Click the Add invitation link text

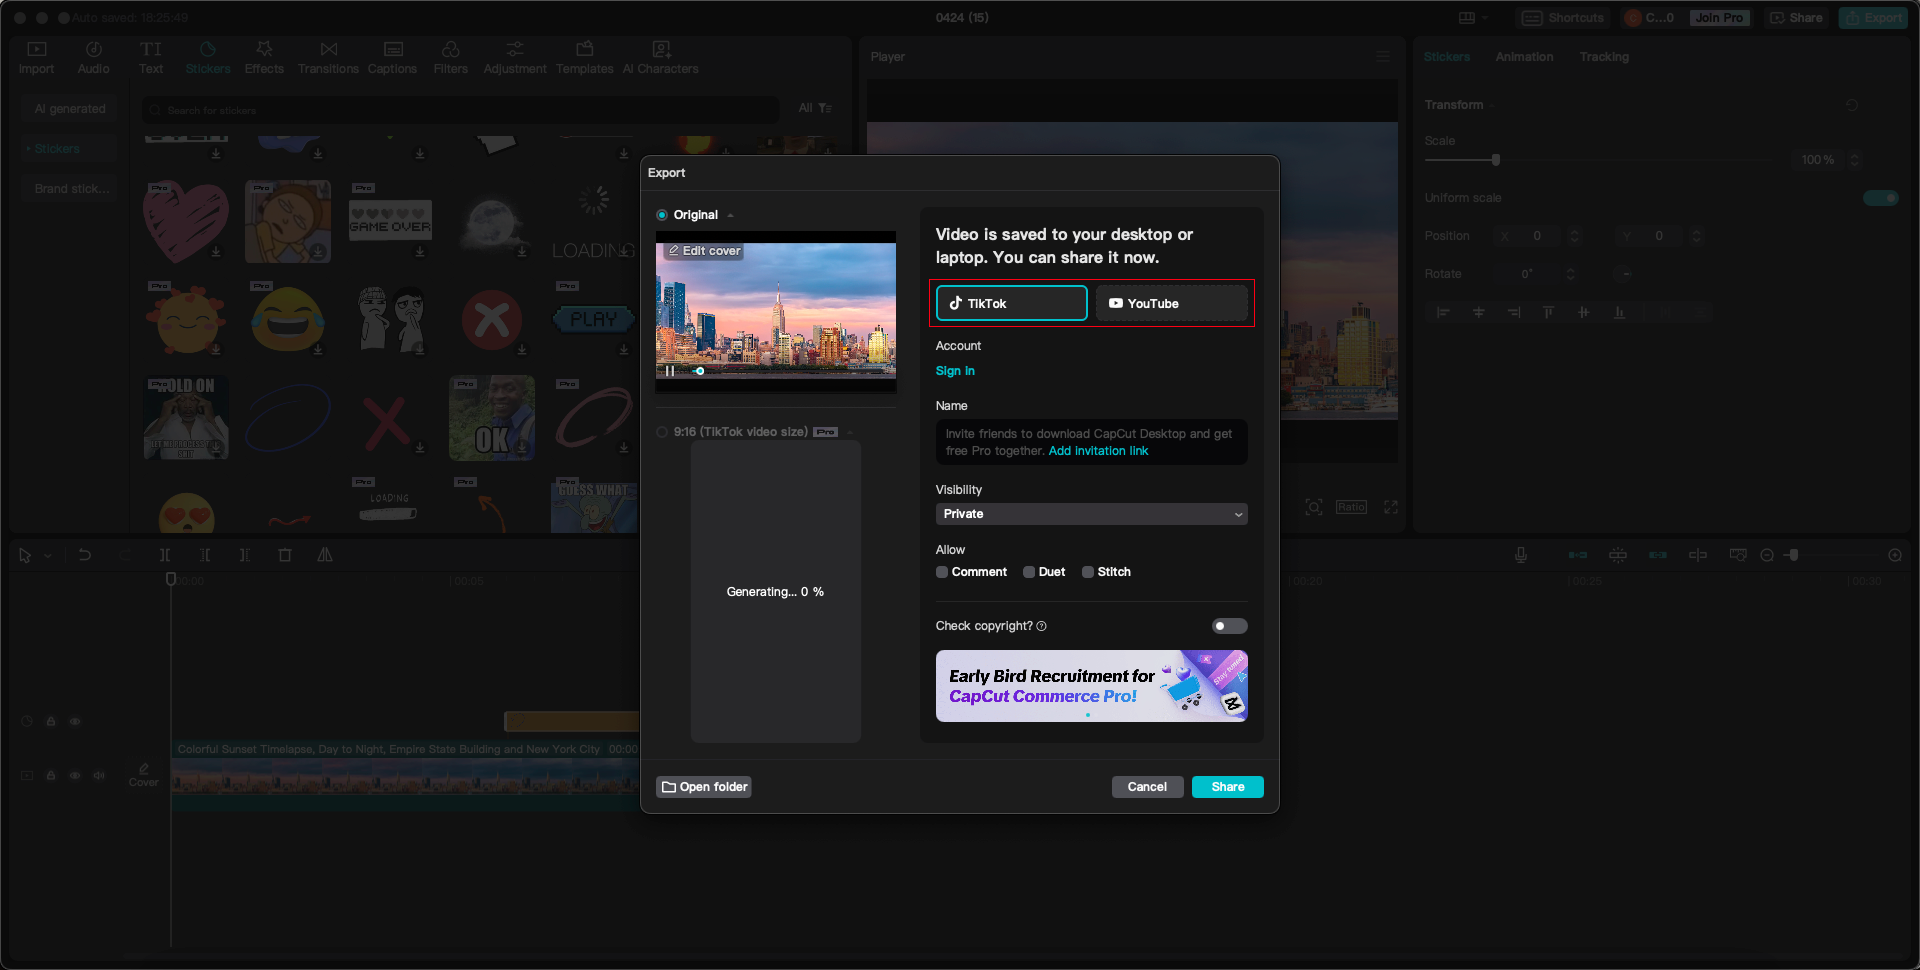[1098, 451]
